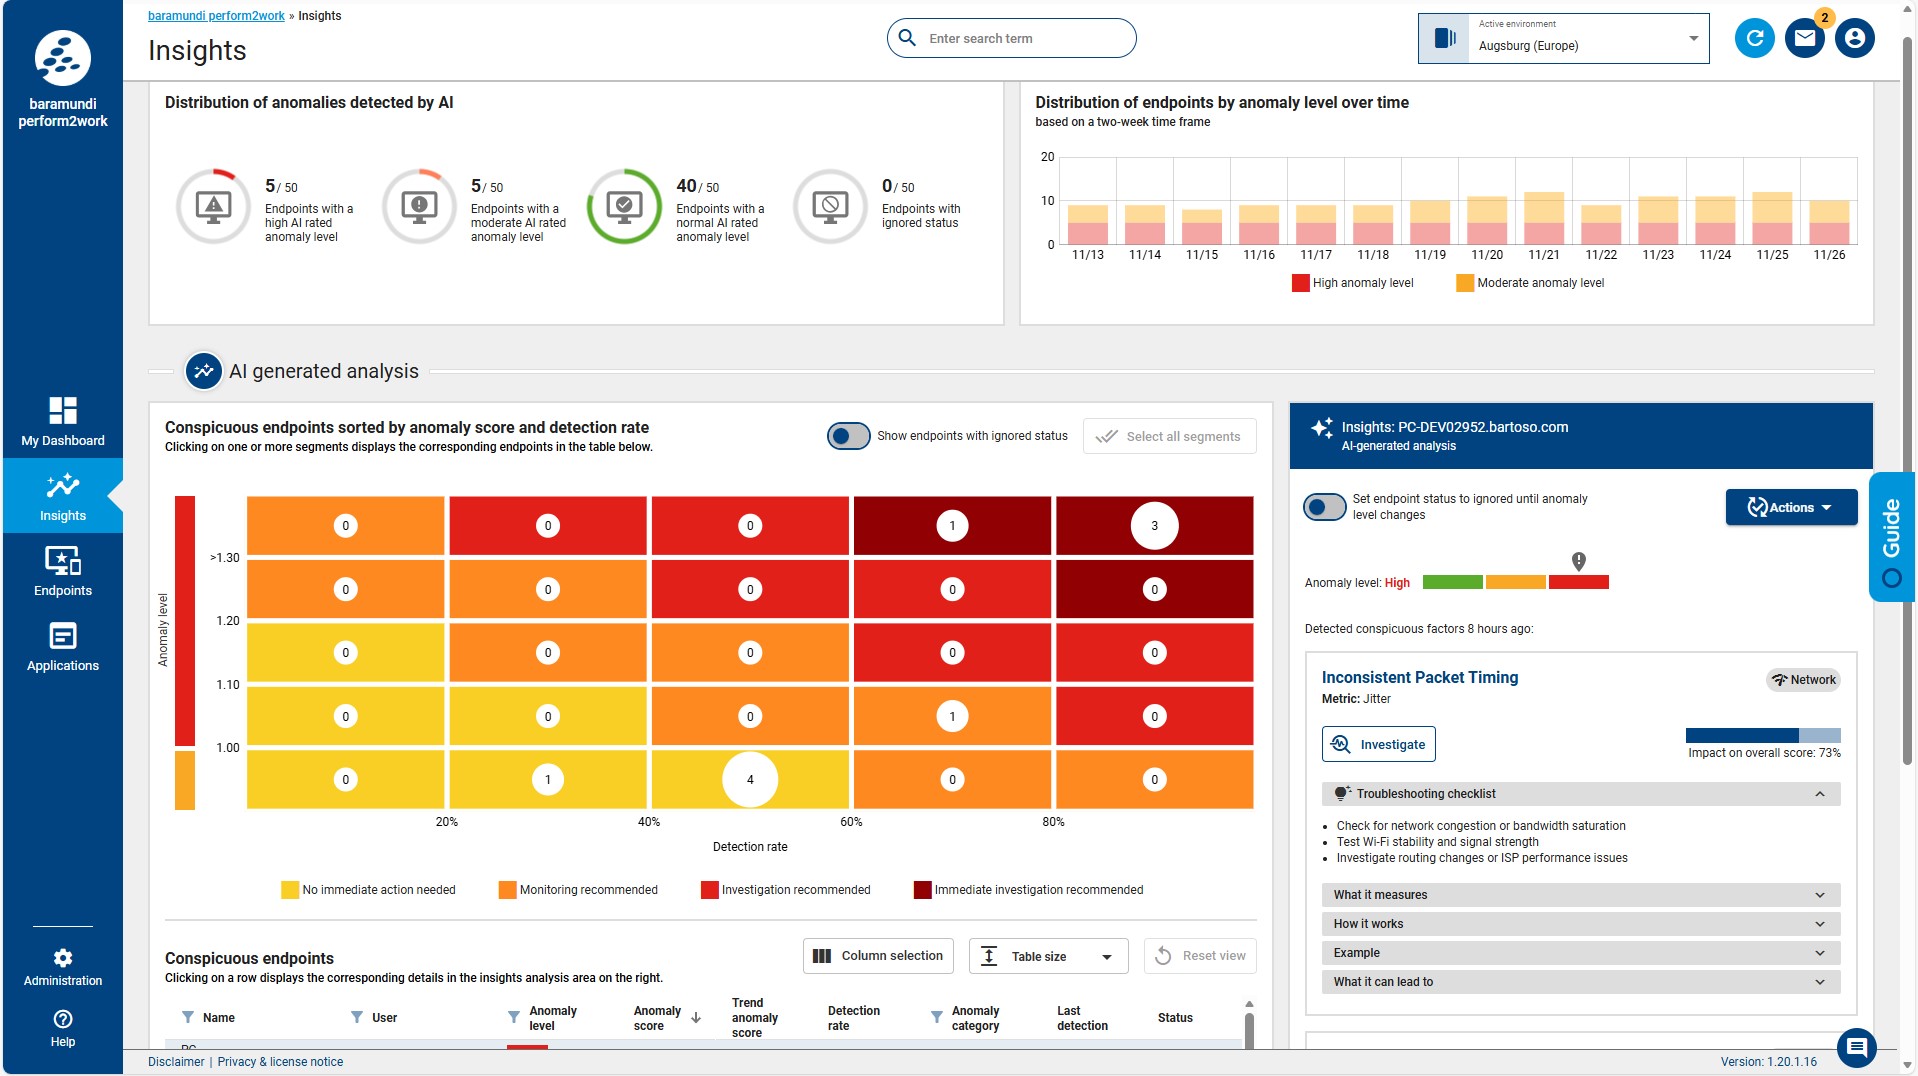Click the Investigate button
Image resolution: width=1918 pixels, height=1076 pixels.
click(1378, 744)
